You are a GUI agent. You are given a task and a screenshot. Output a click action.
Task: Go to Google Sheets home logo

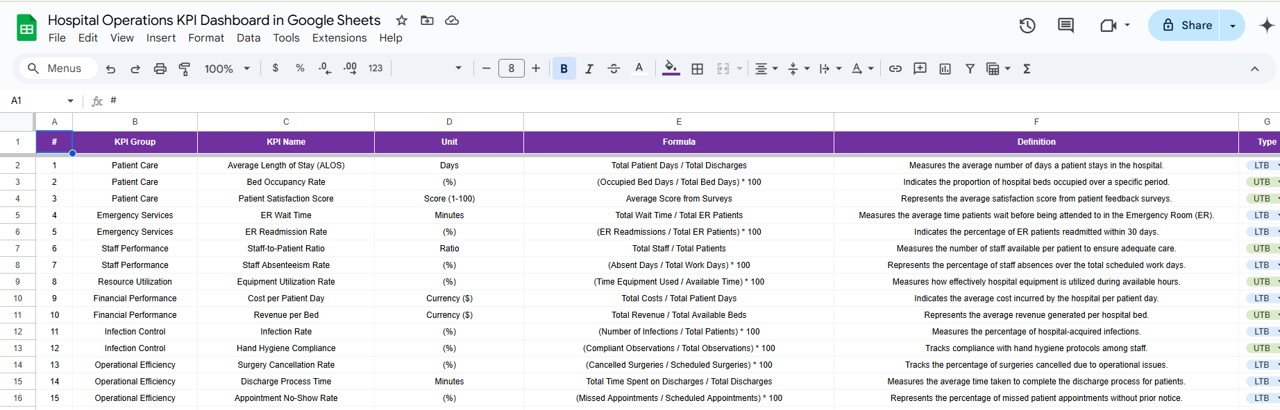coord(26,28)
